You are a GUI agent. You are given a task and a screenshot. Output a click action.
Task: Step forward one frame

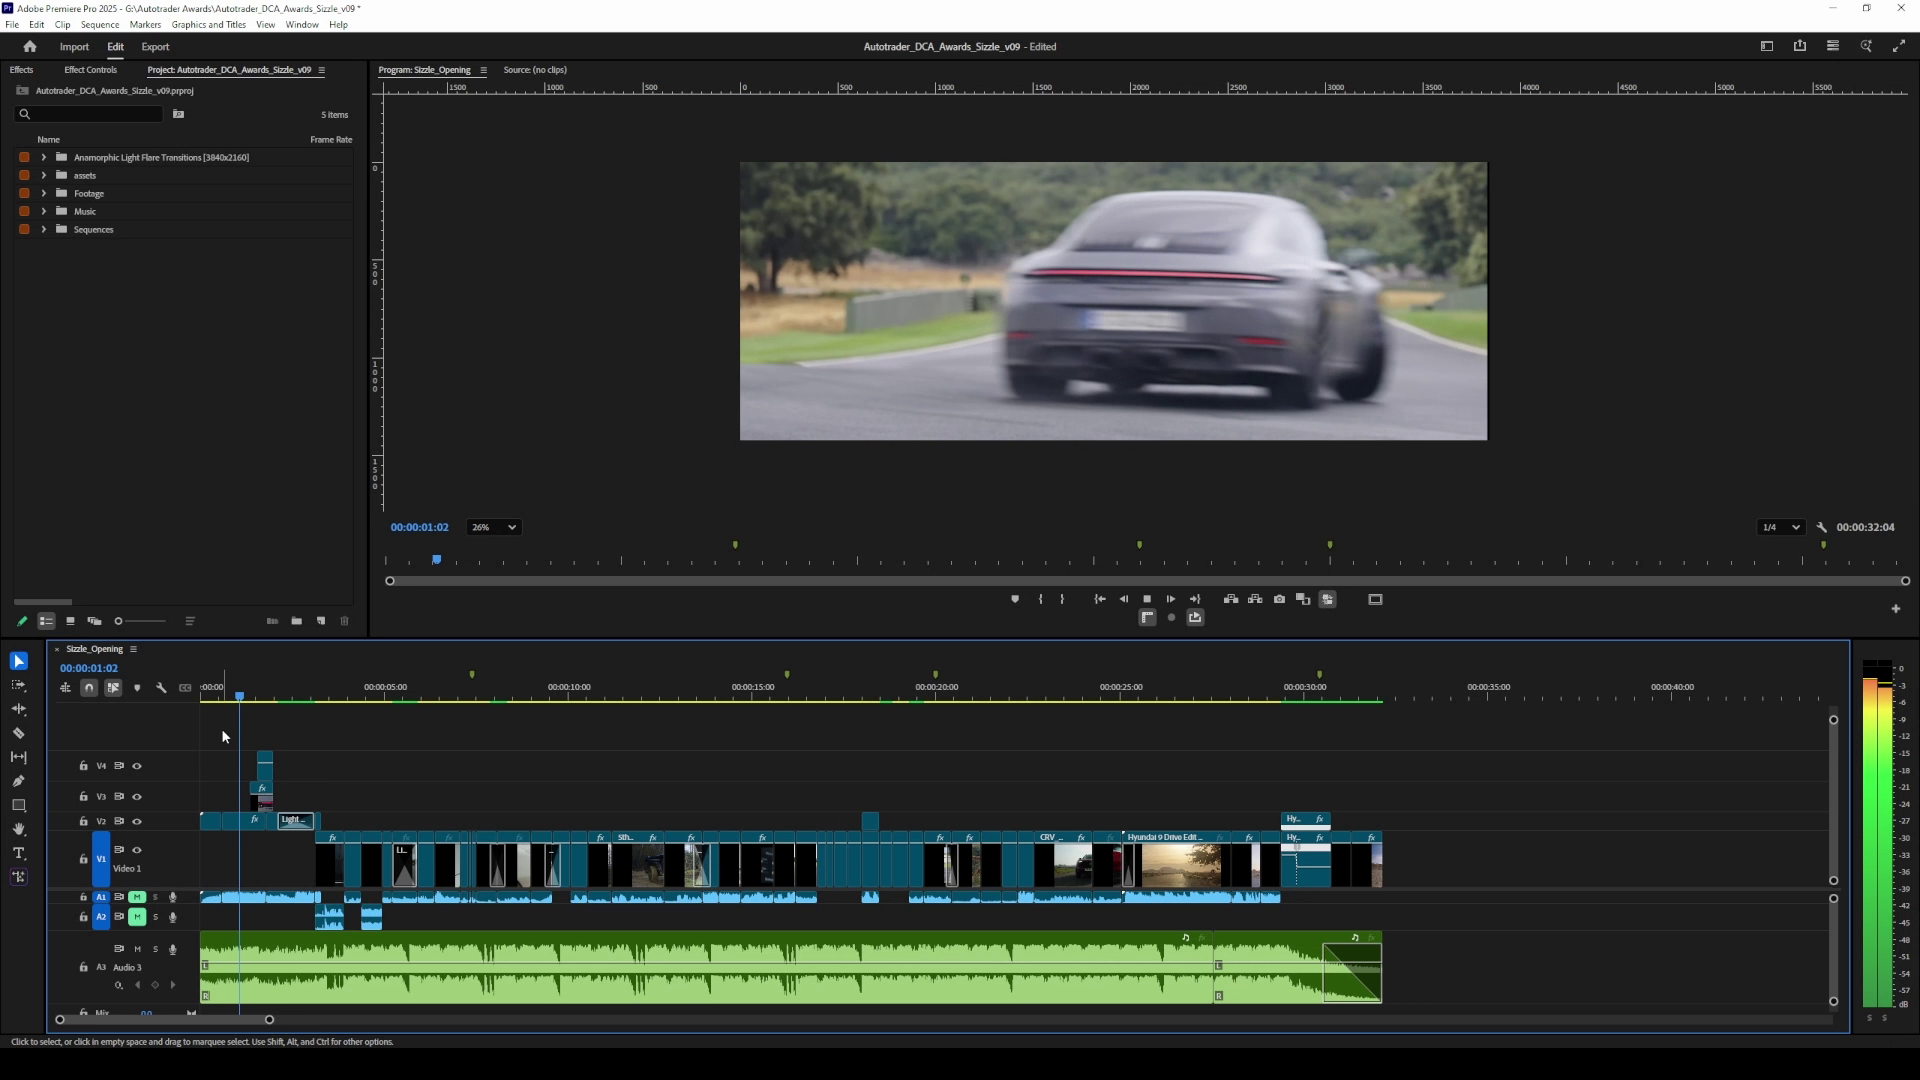coord(1171,599)
